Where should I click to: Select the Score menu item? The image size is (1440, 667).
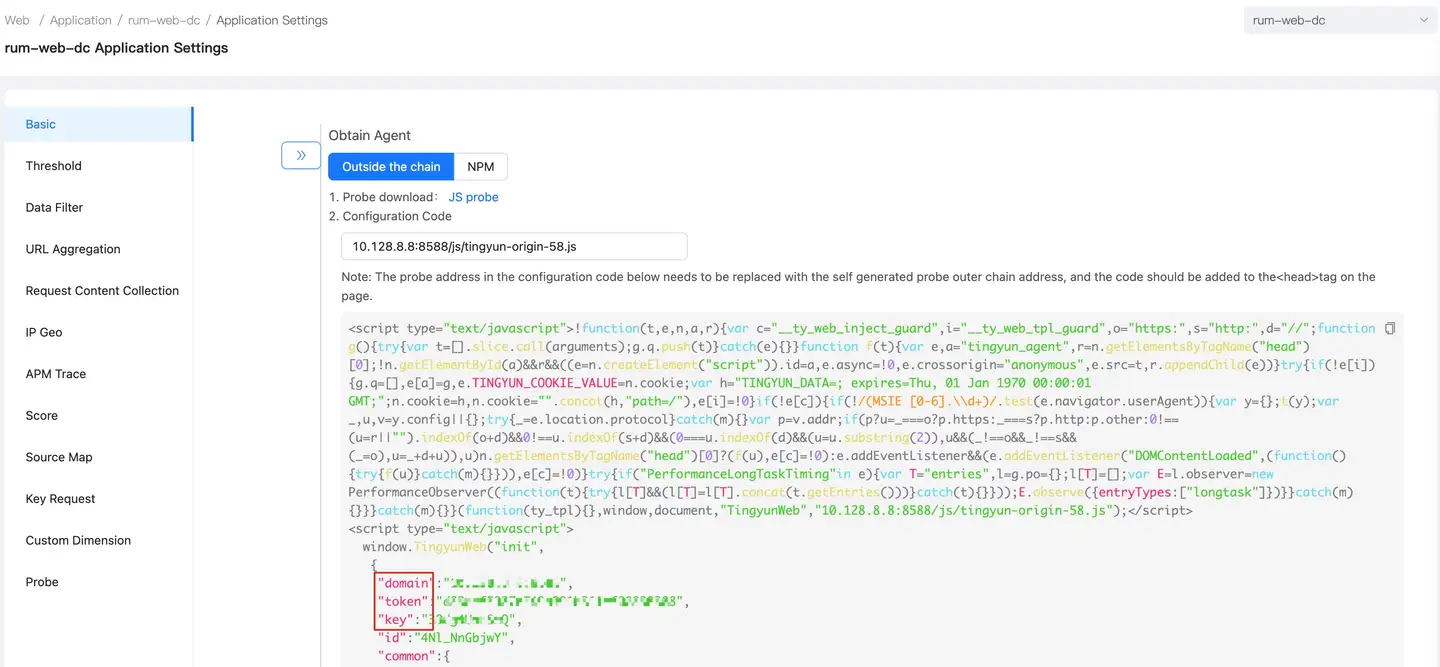42,416
